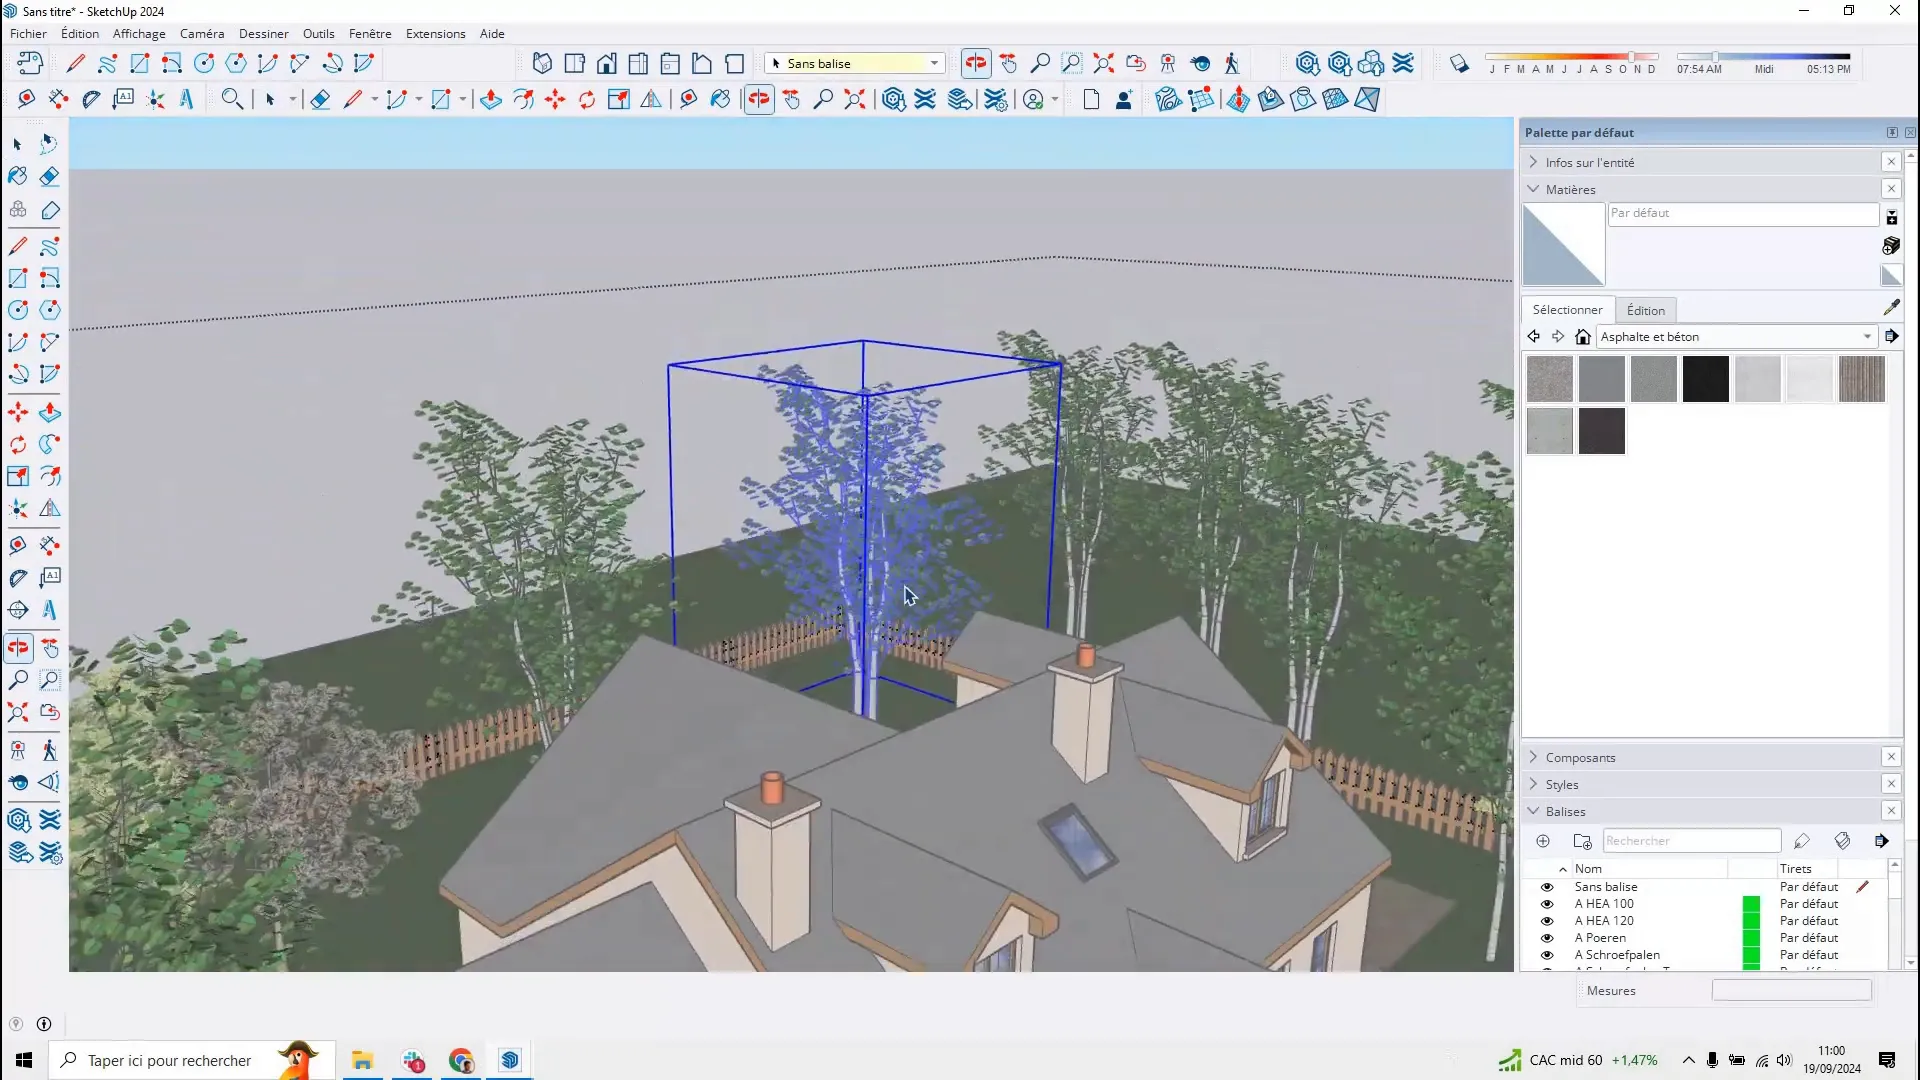Click the material sample eyedropper icon
This screenshot has height=1080, width=1920.
[x=1891, y=308]
